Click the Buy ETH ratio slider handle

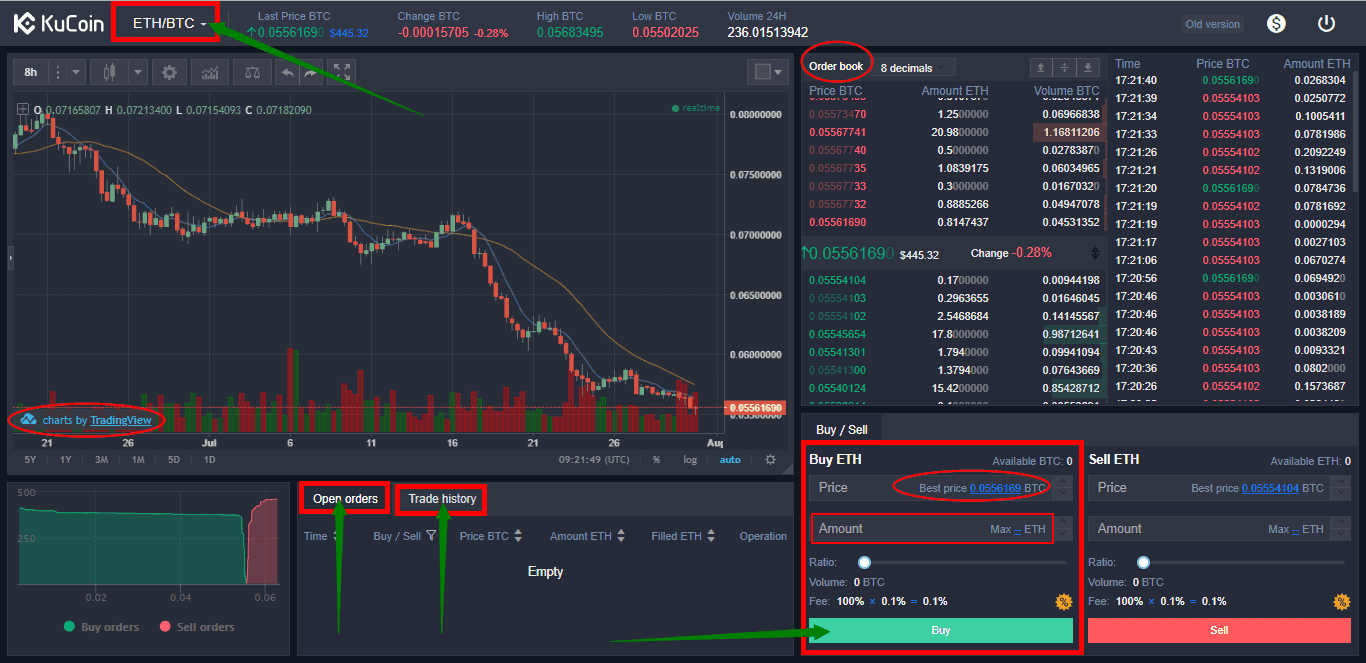point(864,563)
